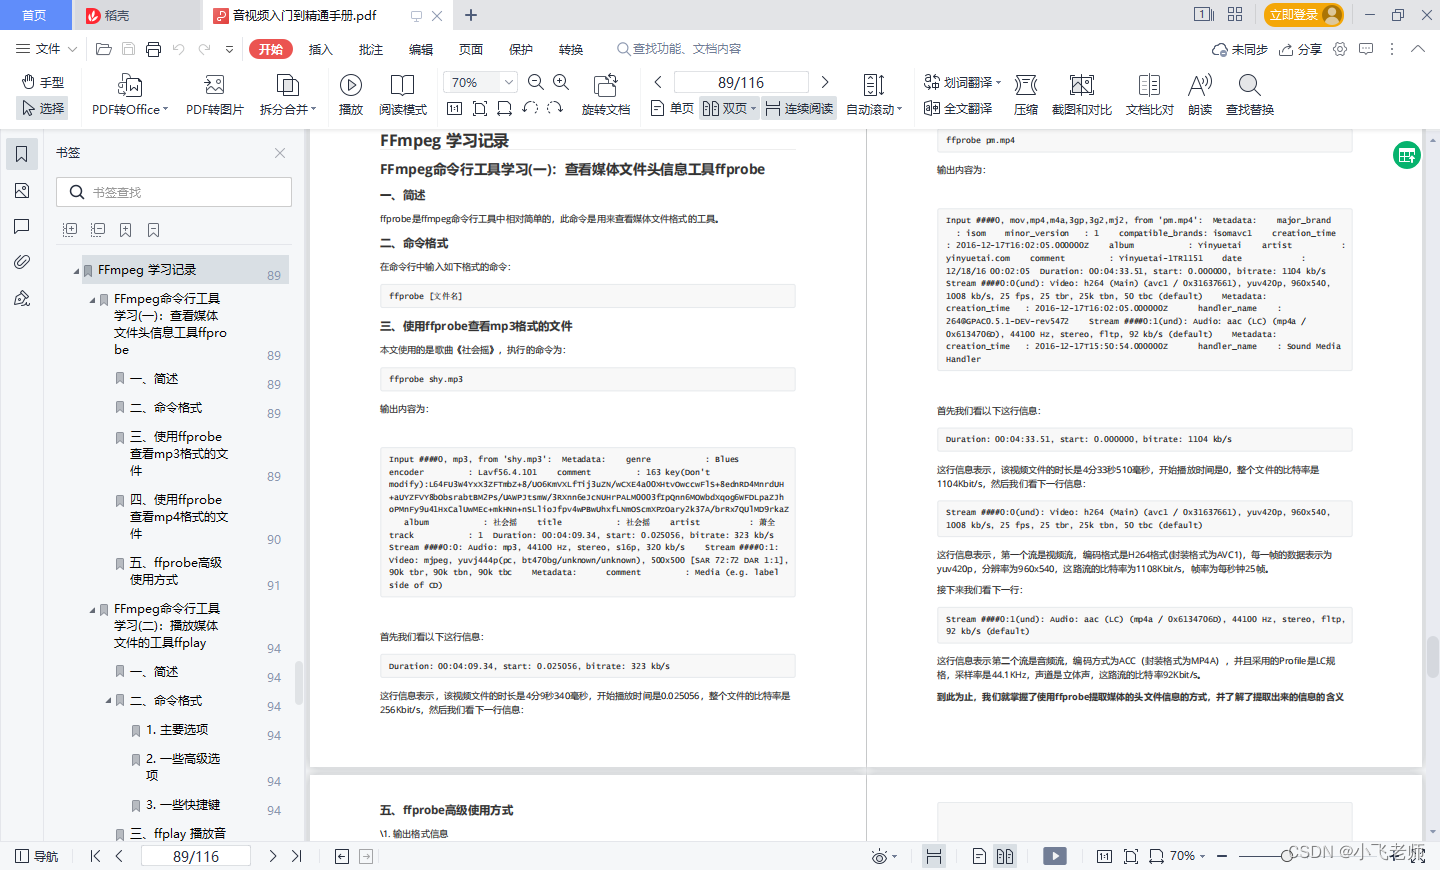Open 文档比对 feature
This screenshot has width=1440, height=870.
click(1150, 95)
